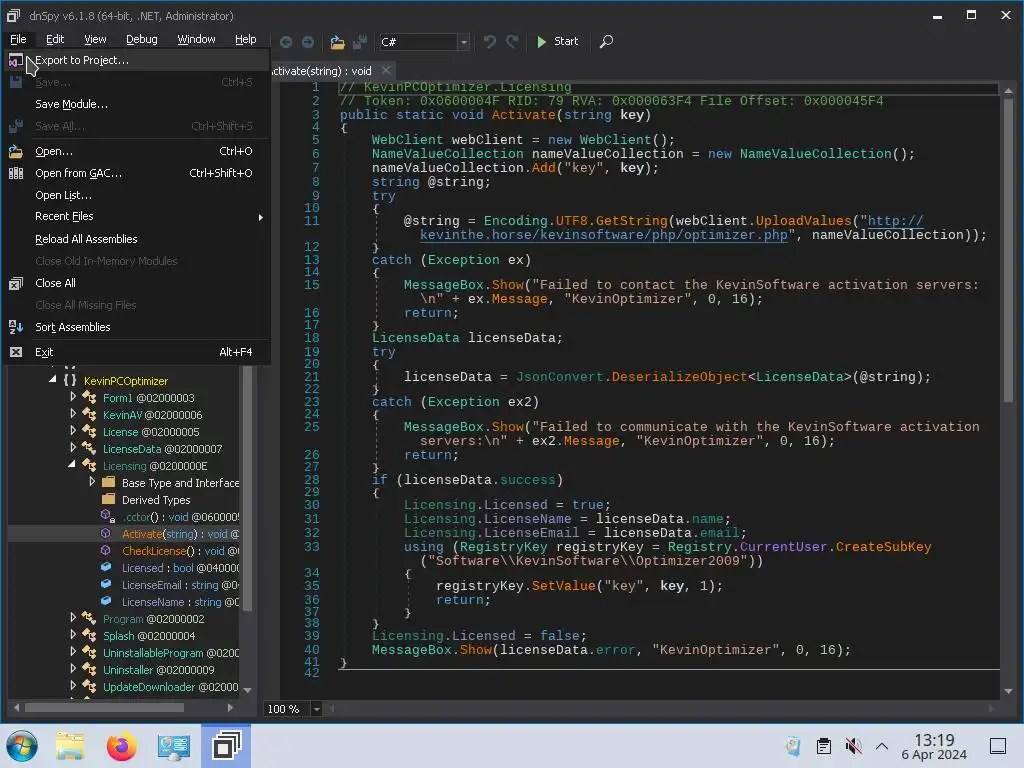Expand the Form1 class node

click(x=72, y=396)
